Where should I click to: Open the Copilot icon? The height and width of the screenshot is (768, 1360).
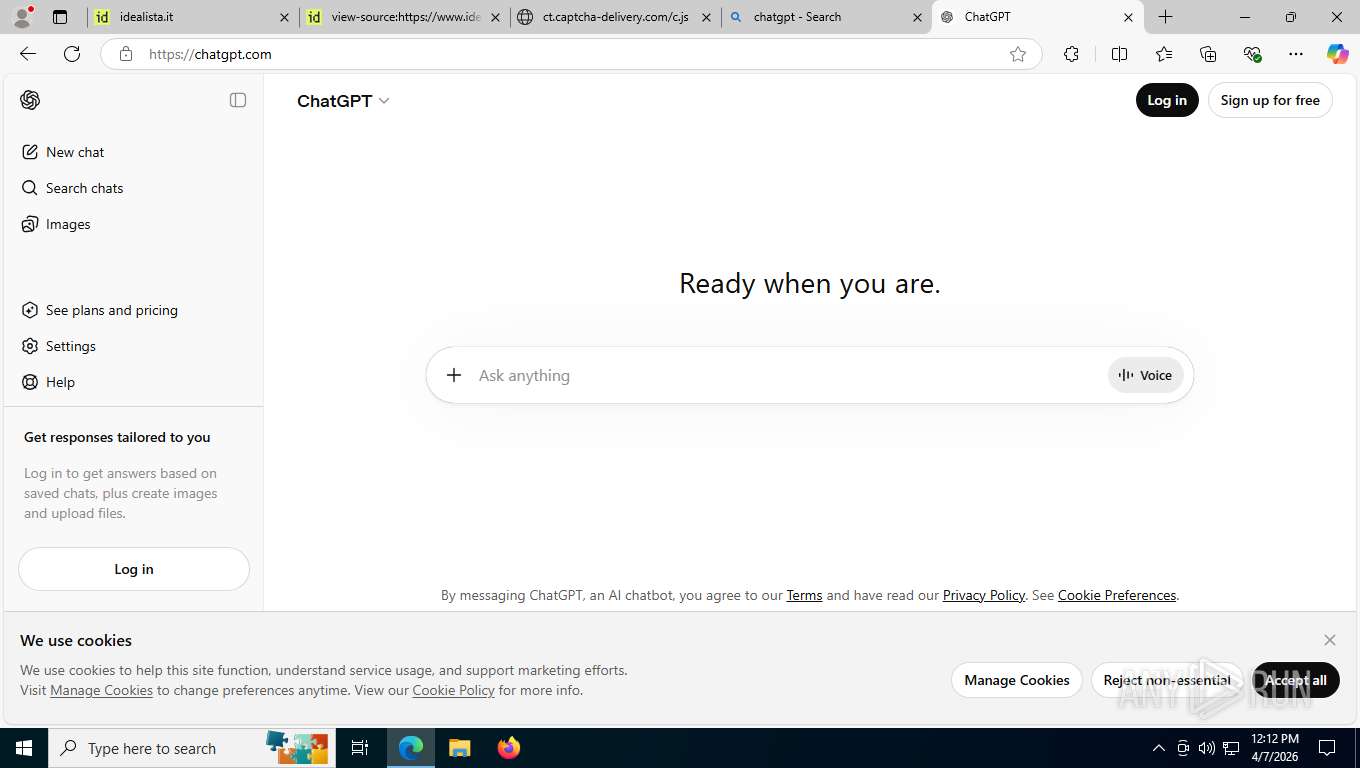(1337, 54)
